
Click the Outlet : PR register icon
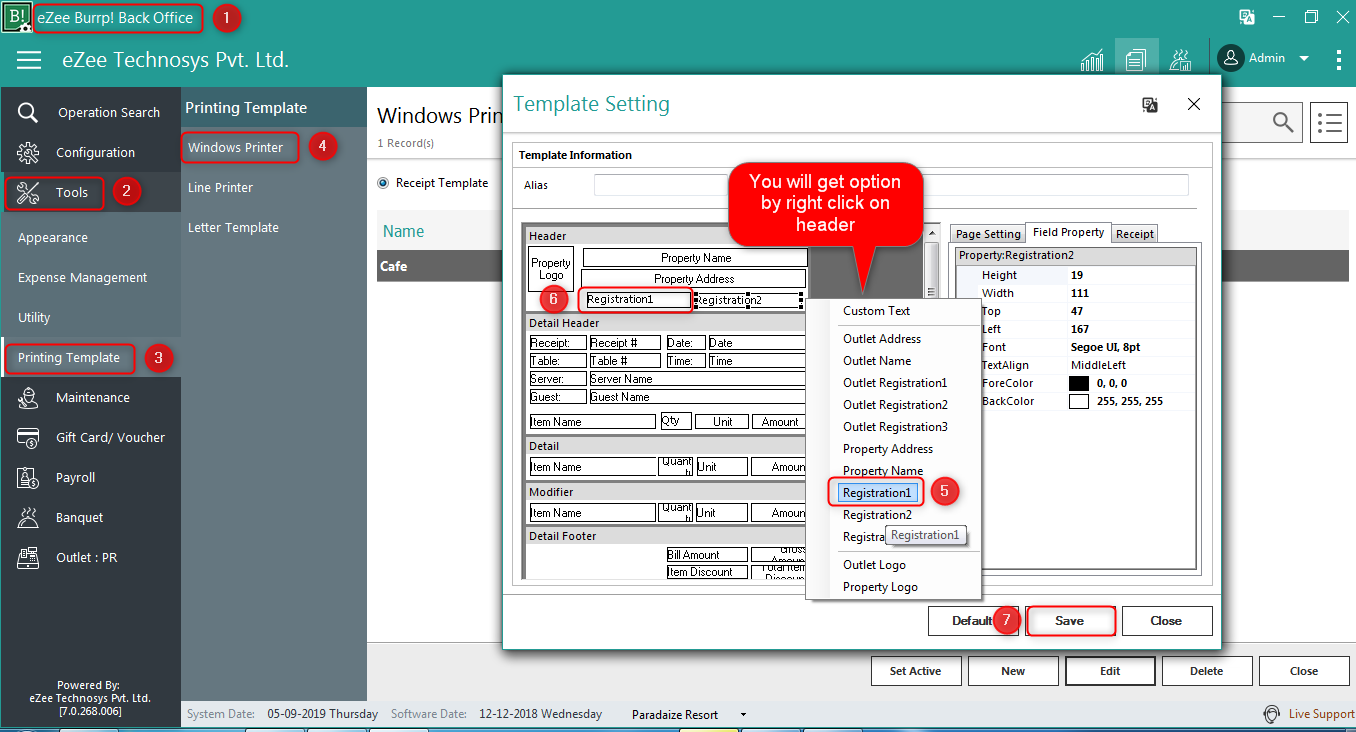(28, 557)
